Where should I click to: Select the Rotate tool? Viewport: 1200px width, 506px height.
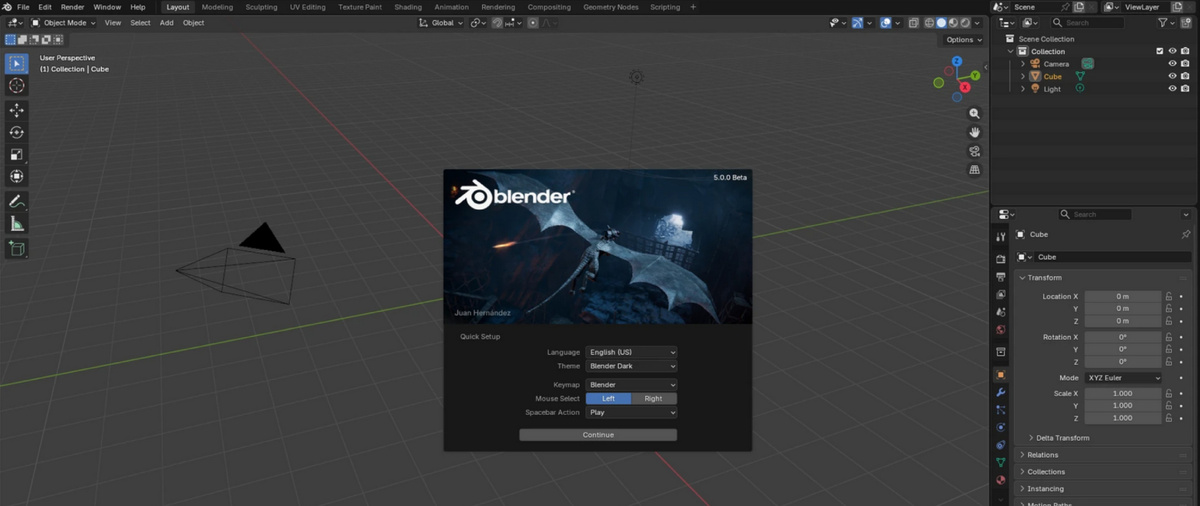(16, 132)
